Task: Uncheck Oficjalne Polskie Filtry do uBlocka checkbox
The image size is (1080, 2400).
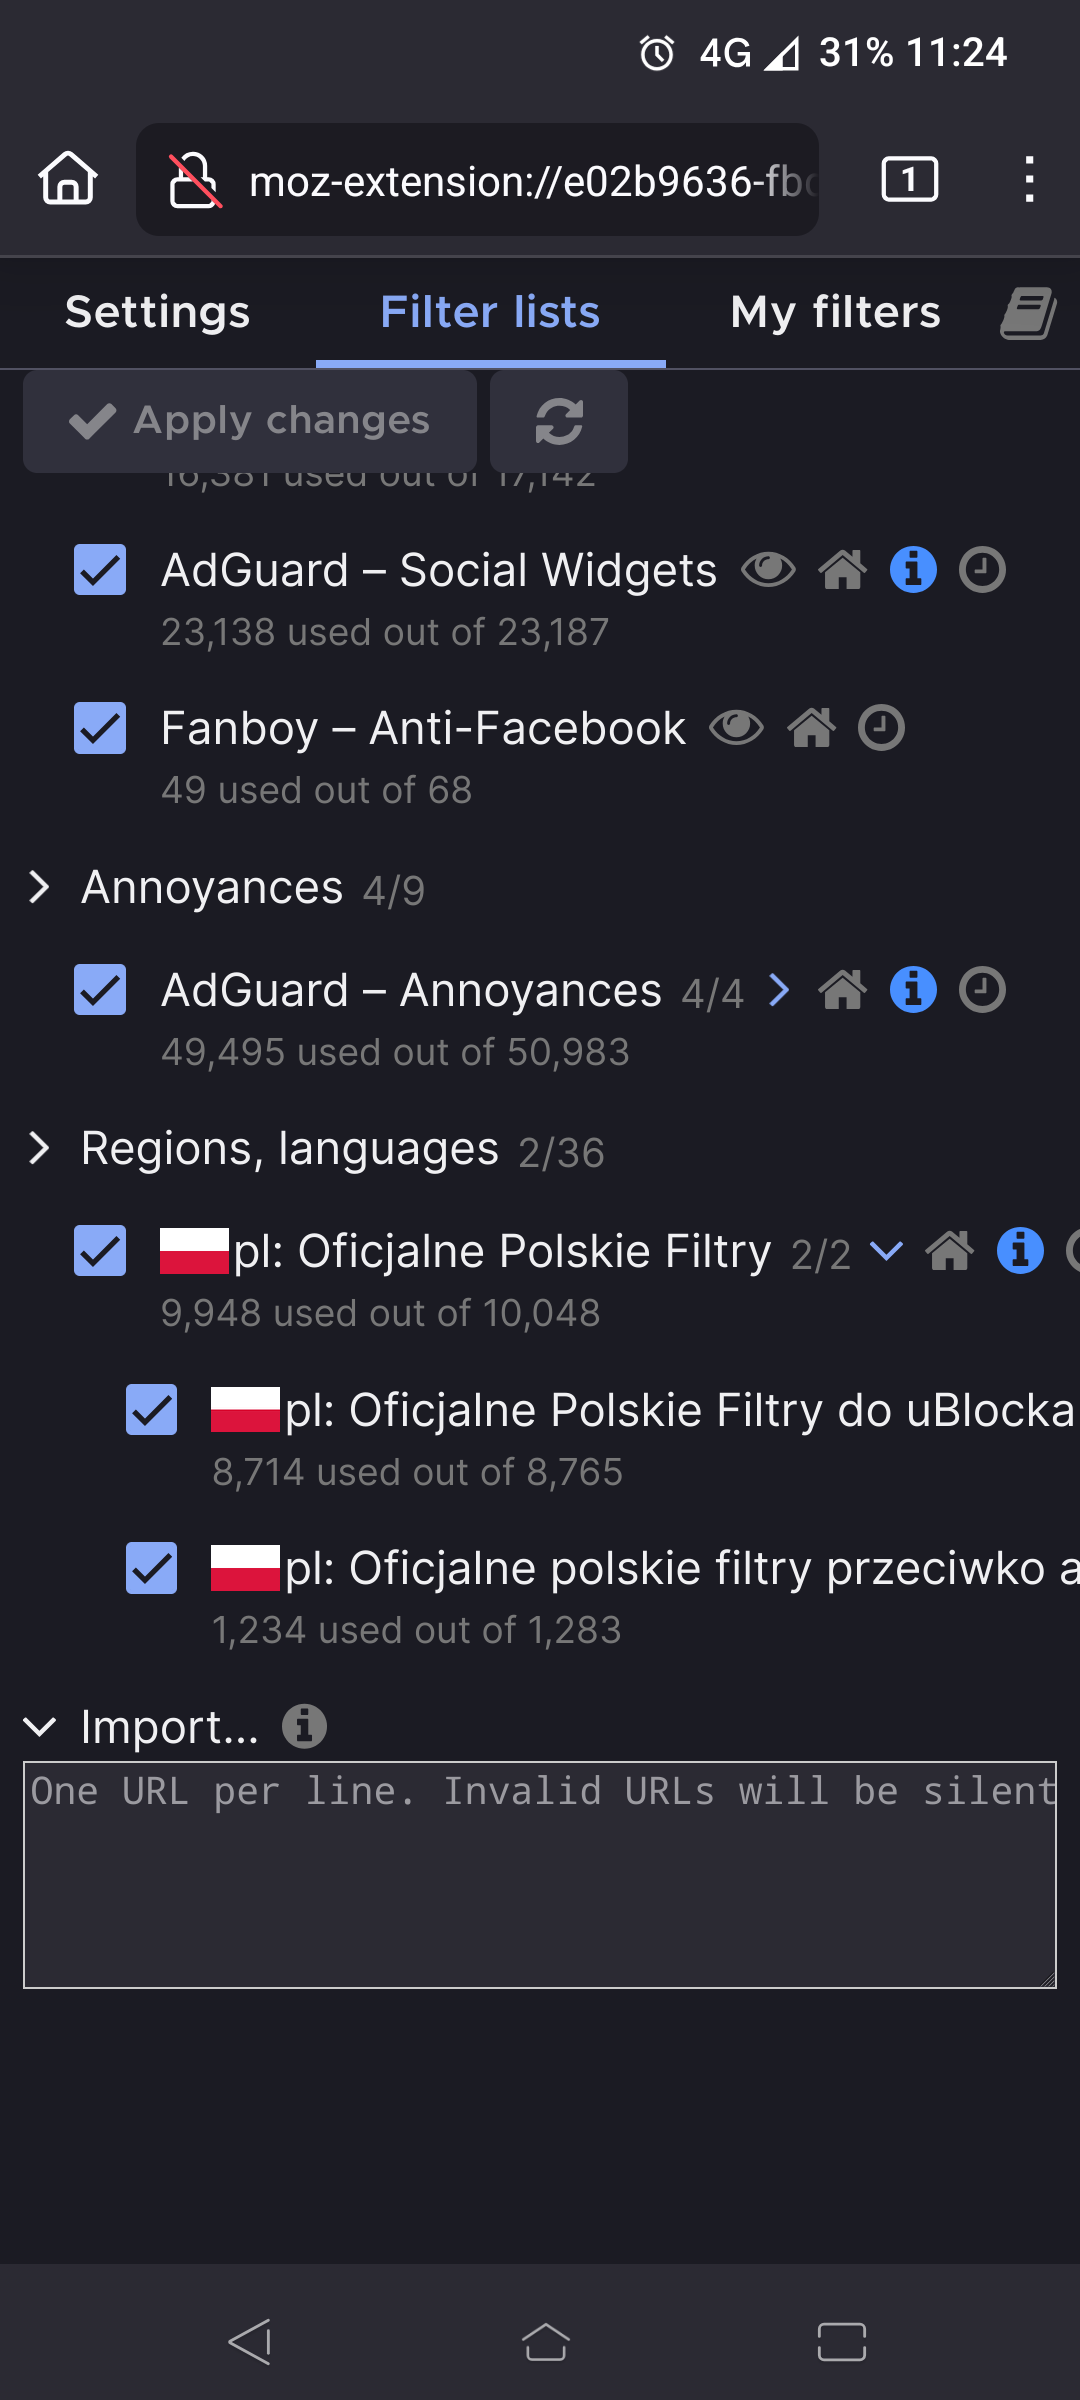Action: tap(152, 1410)
